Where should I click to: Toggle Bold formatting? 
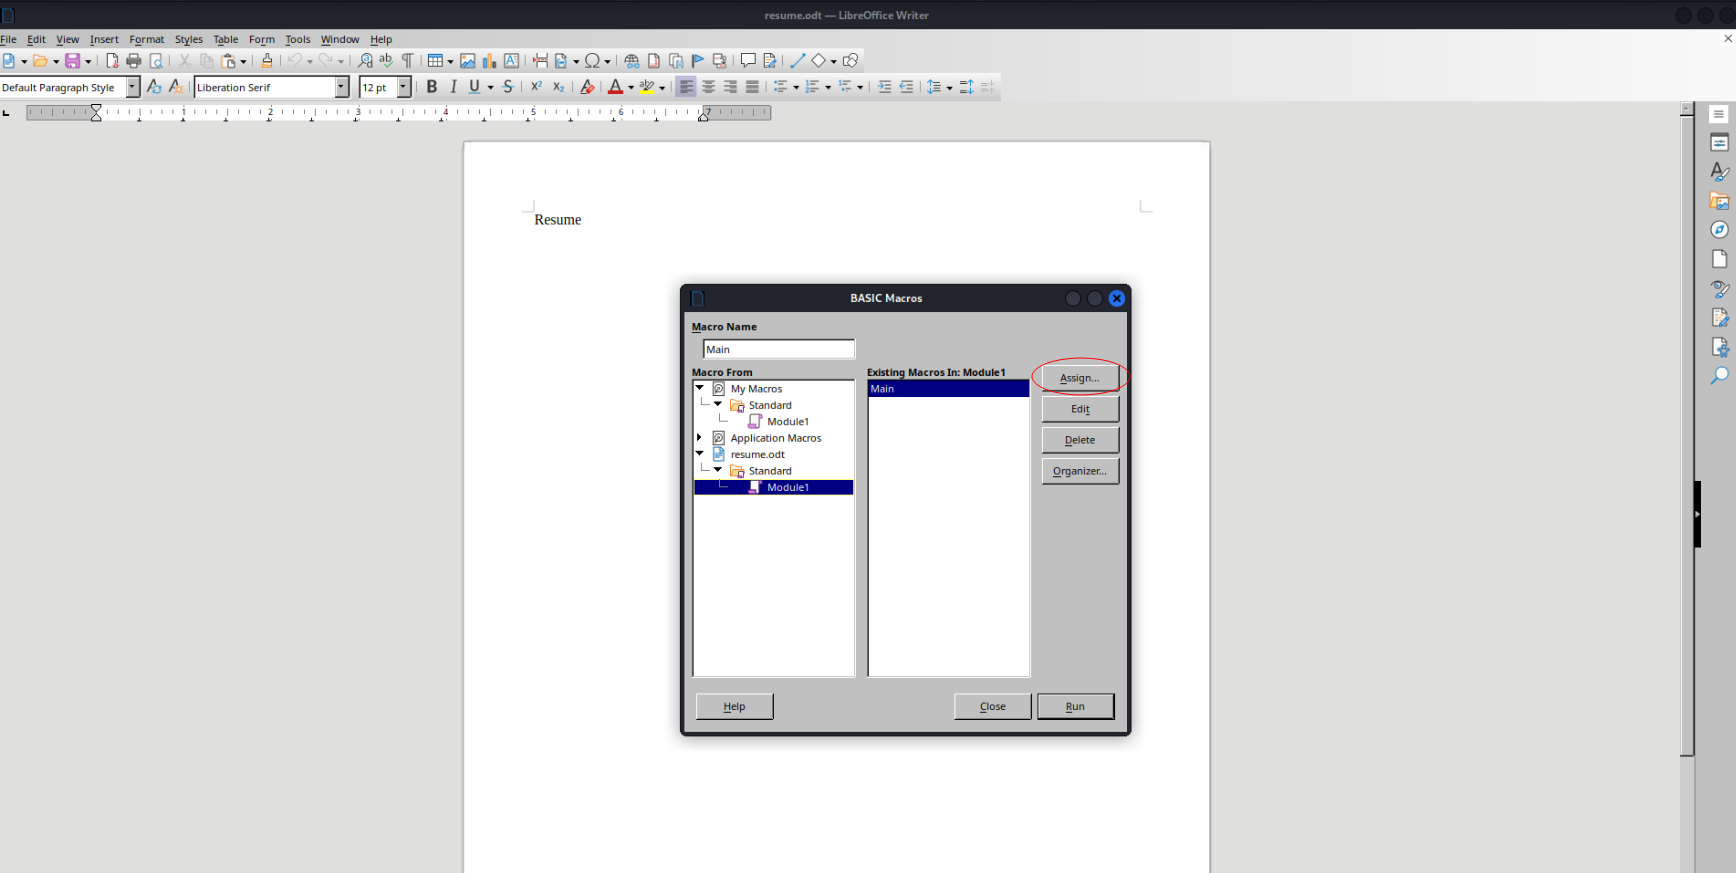pos(432,87)
